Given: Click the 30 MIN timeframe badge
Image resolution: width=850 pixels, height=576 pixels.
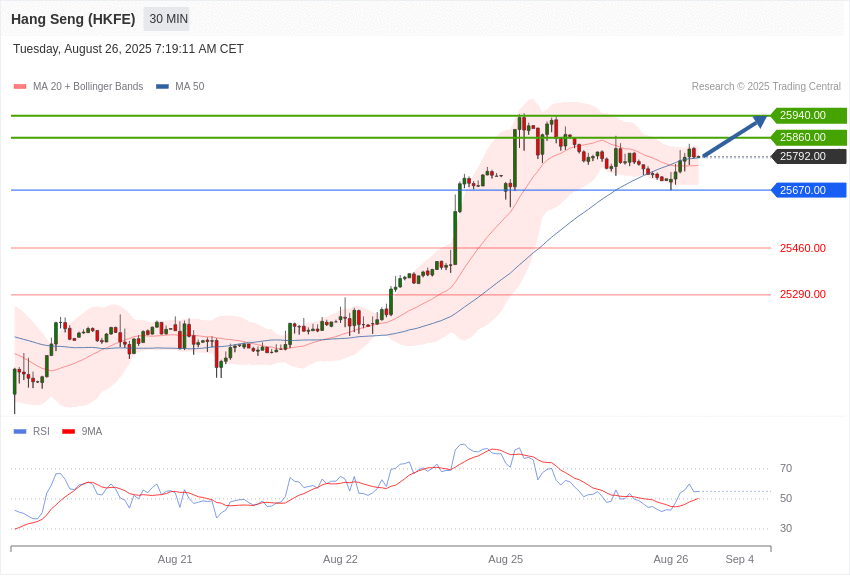Looking at the screenshot, I should [166, 19].
